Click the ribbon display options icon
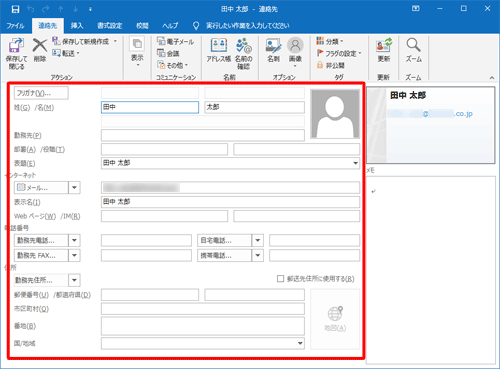500x369 pixels. coord(416,9)
